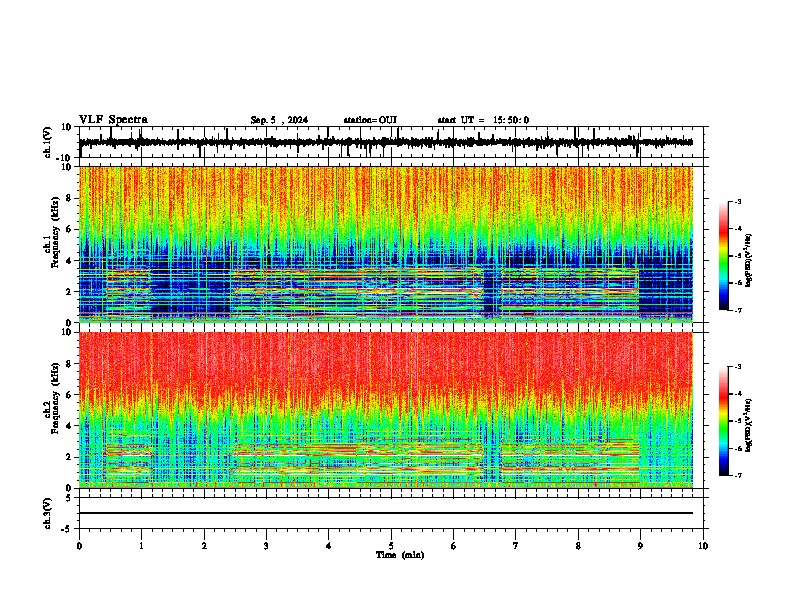Click the ch.1 color bar log(PSD) unit label
The height and width of the screenshot is (612, 792).
click(x=748, y=261)
